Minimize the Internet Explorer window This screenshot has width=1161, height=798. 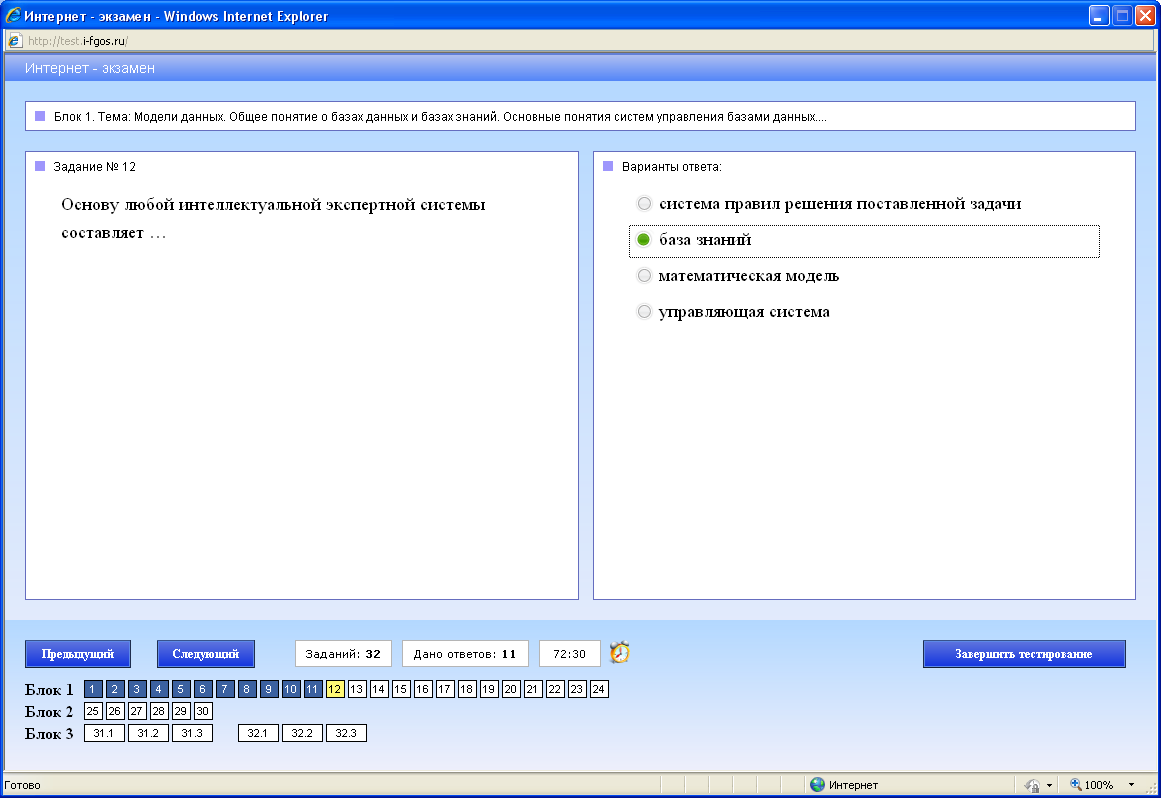[x=1099, y=16]
